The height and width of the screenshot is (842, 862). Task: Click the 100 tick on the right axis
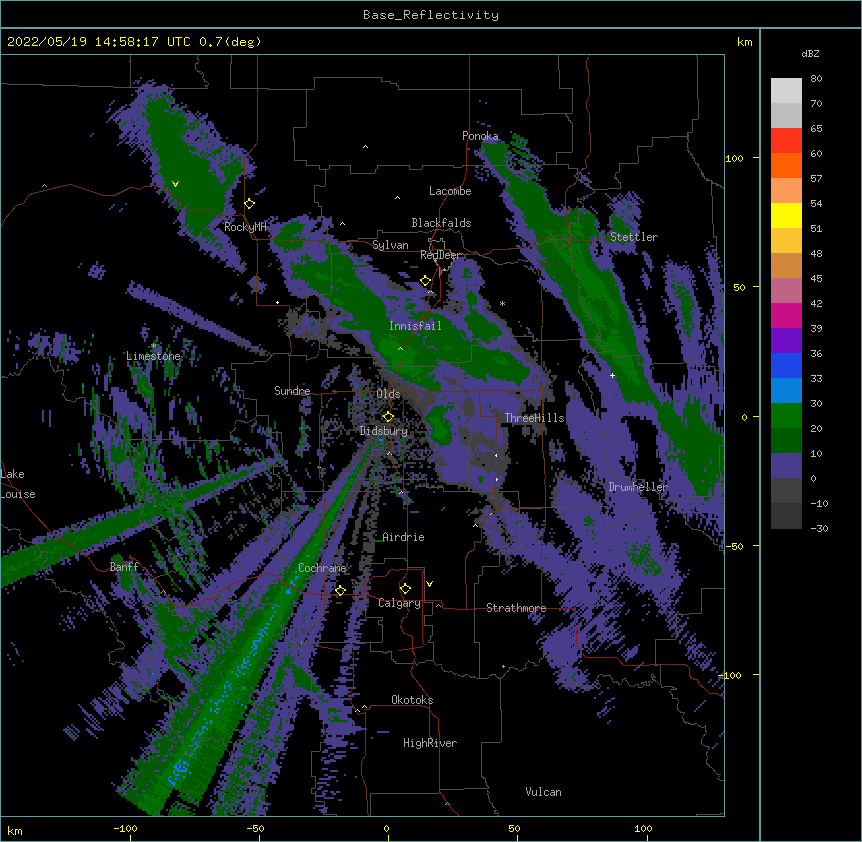coord(734,158)
